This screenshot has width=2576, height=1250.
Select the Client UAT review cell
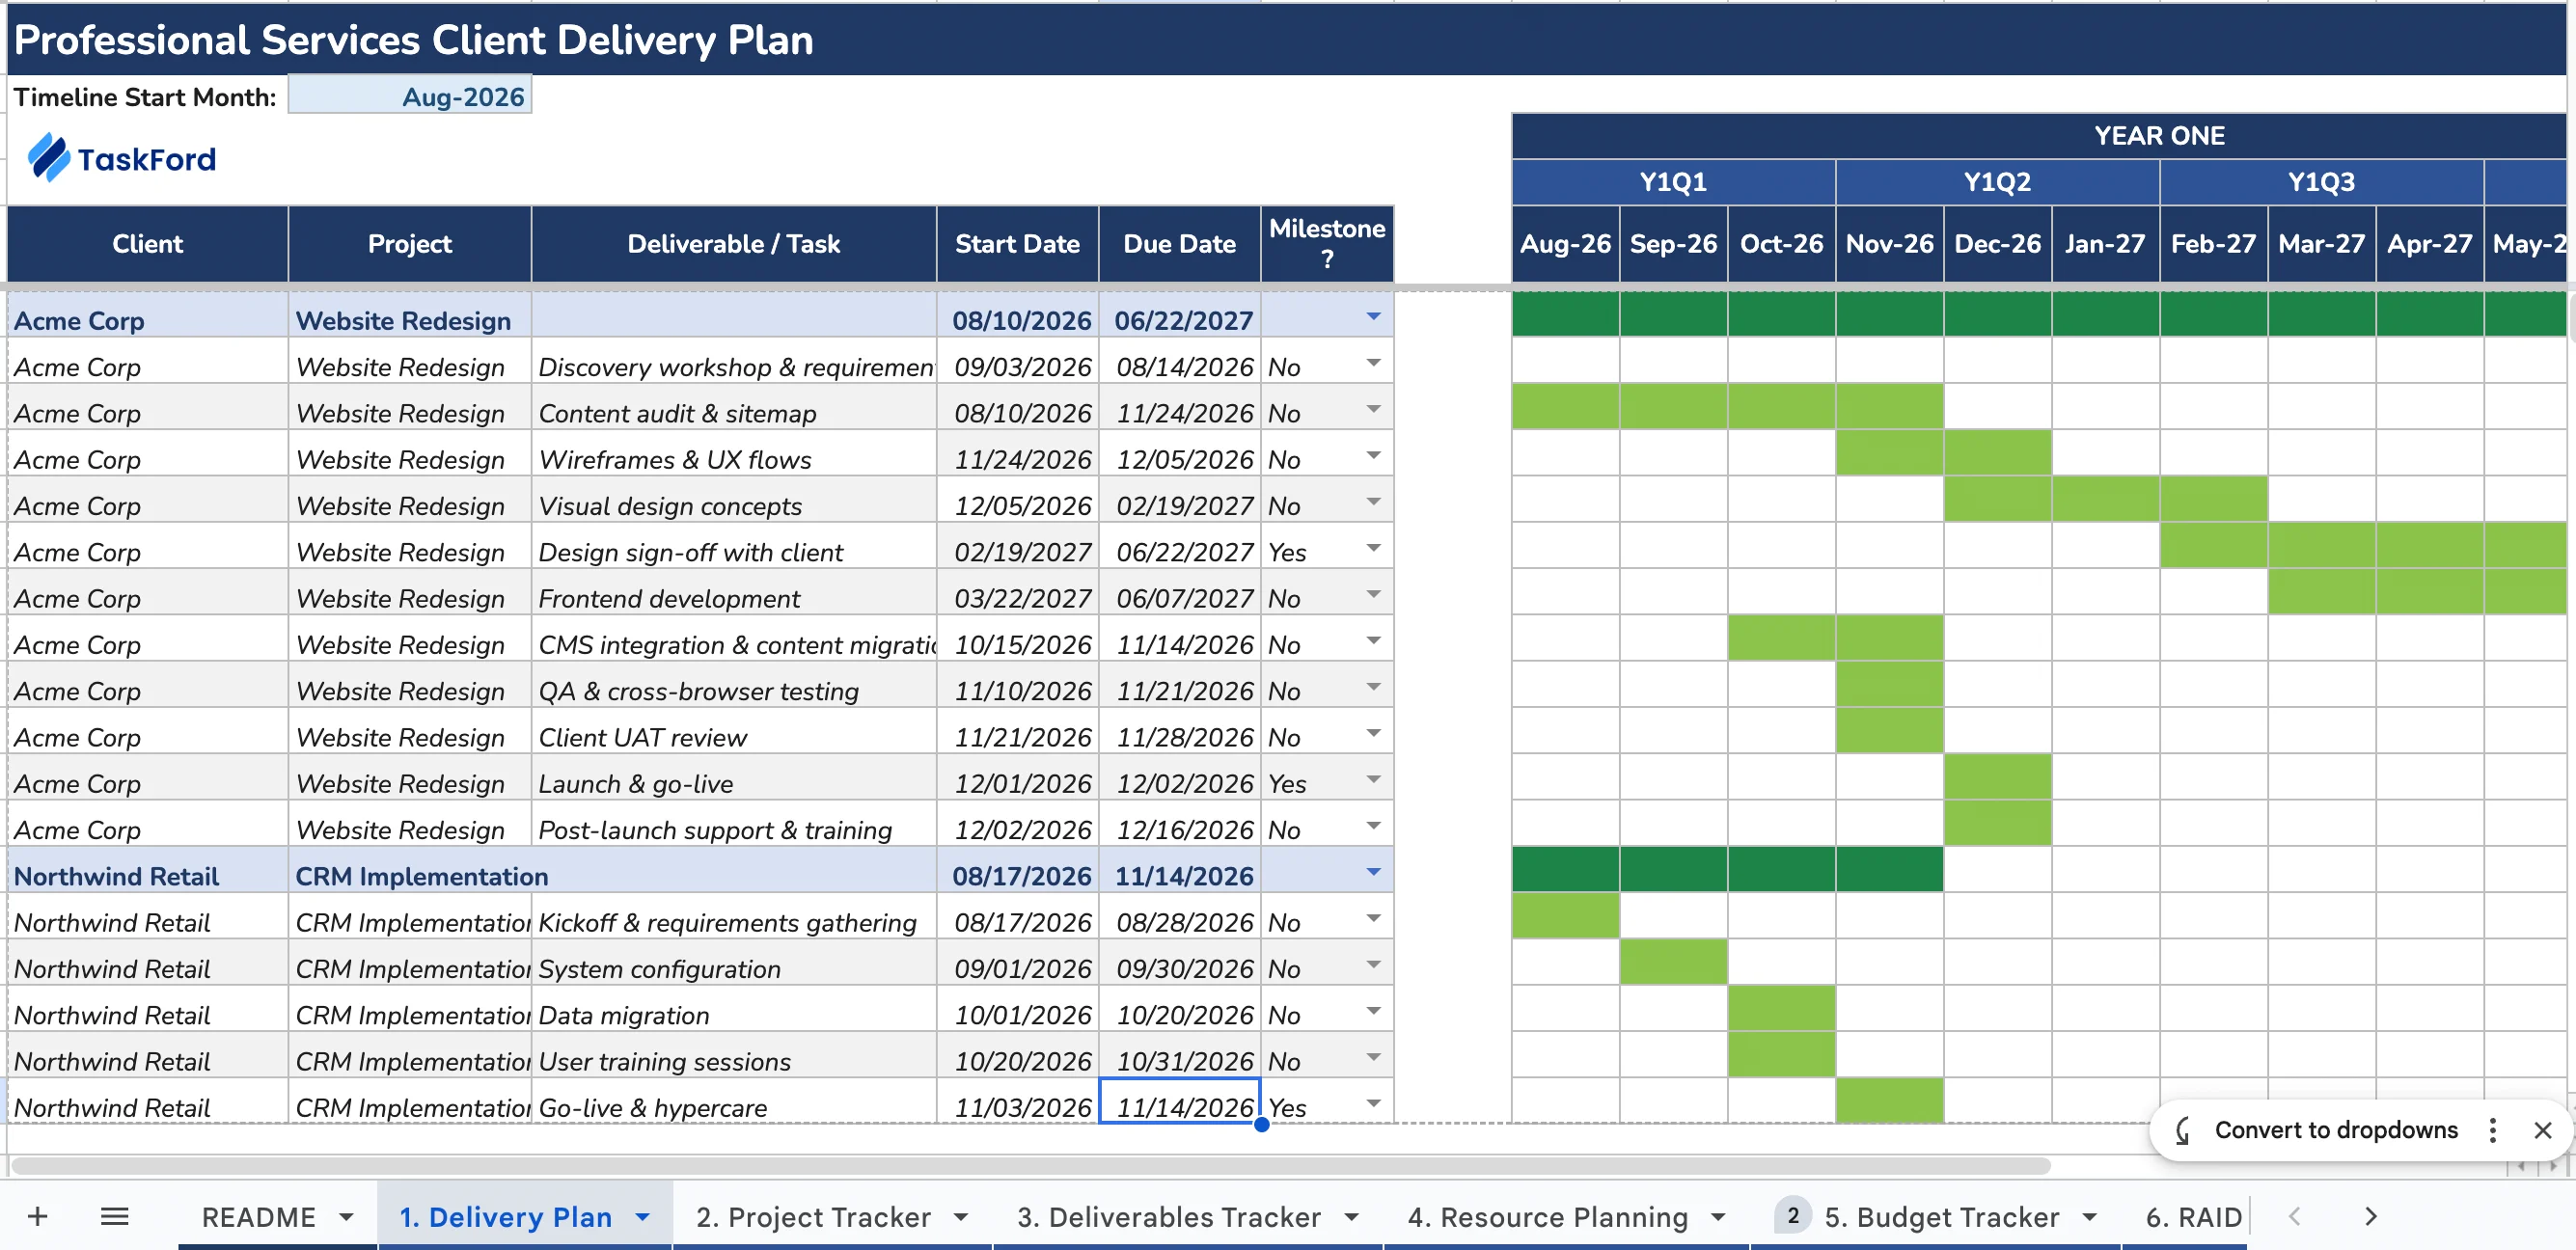click(733, 733)
